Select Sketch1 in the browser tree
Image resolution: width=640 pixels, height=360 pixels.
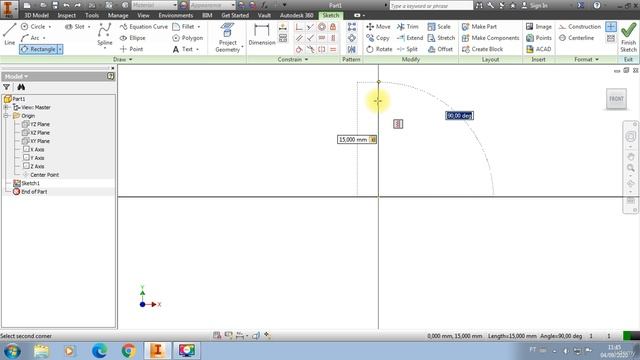27,183
